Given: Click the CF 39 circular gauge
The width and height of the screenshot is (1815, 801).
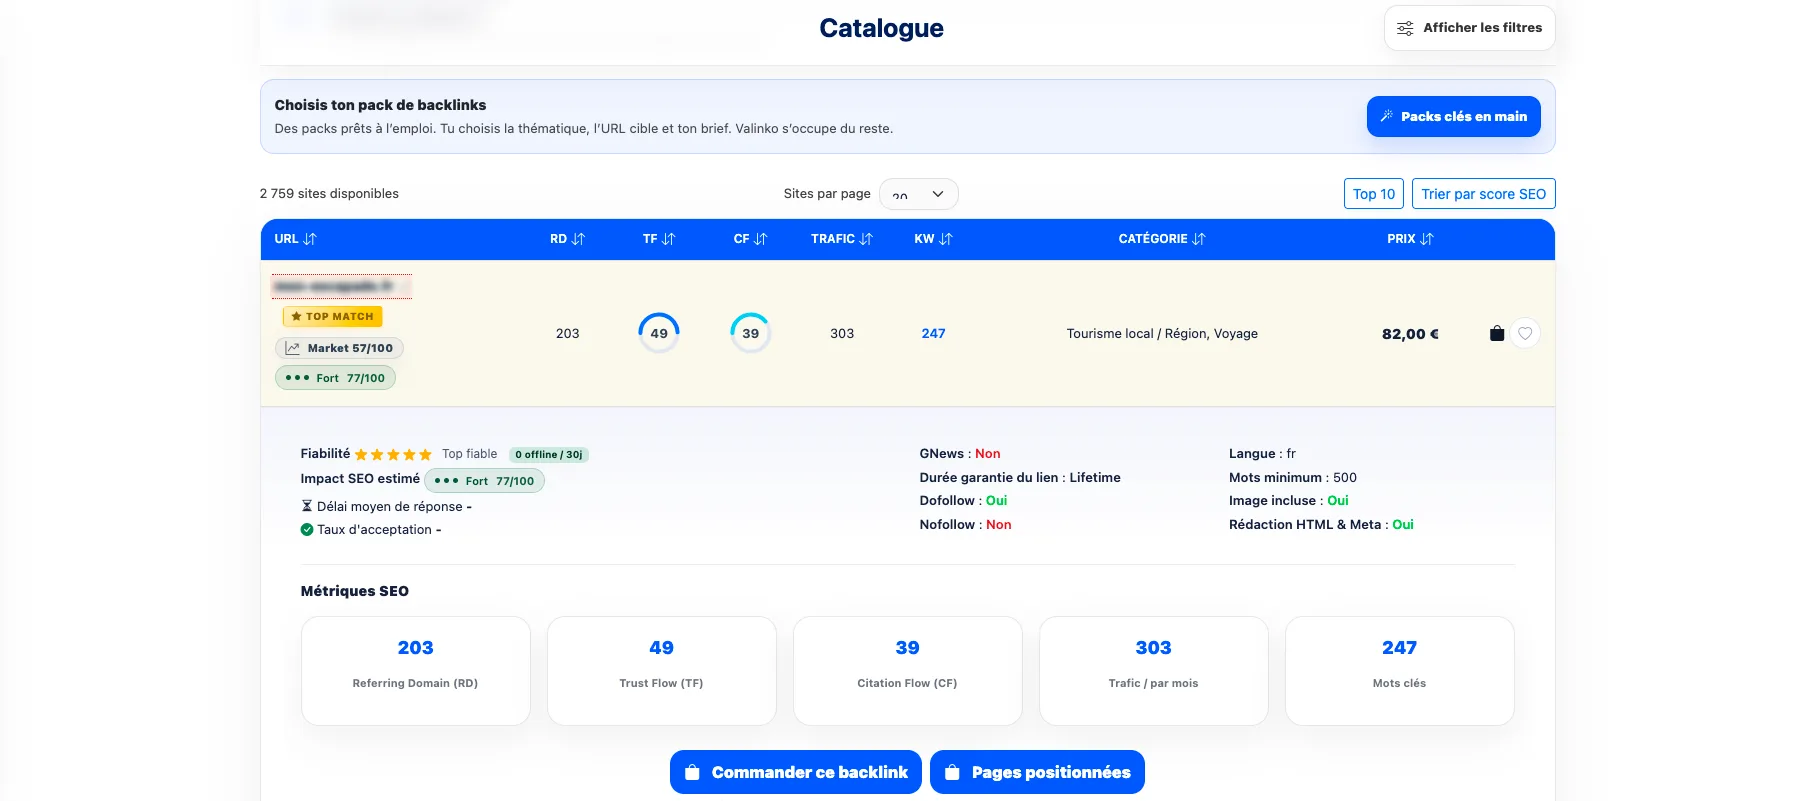Looking at the screenshot, I should (750, 333).
